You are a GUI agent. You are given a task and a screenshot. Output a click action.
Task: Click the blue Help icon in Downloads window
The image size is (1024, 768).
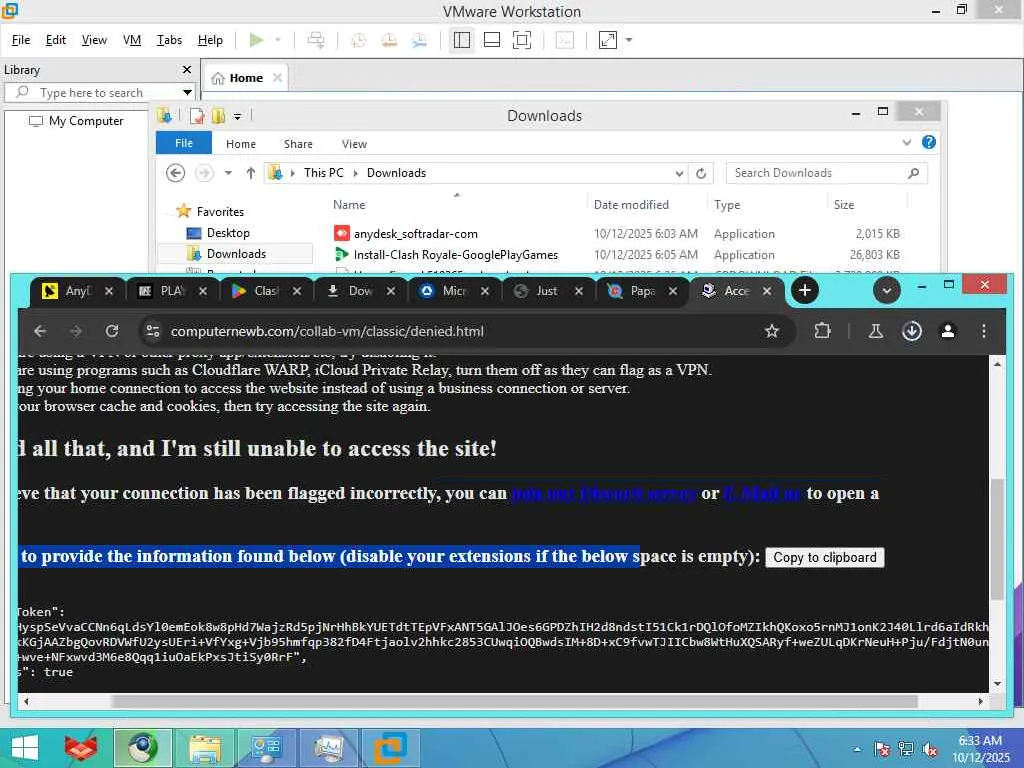pyautogui.click(x=929, y=142)
